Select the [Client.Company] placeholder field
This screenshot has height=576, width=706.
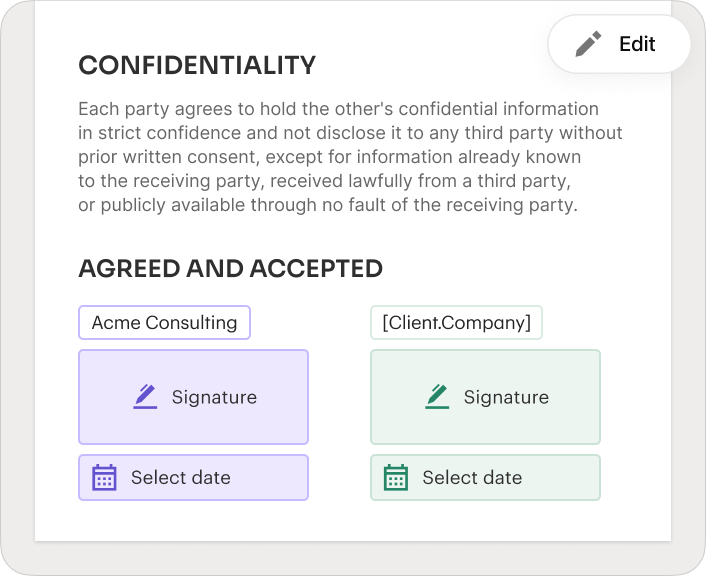tap(456, 322)
